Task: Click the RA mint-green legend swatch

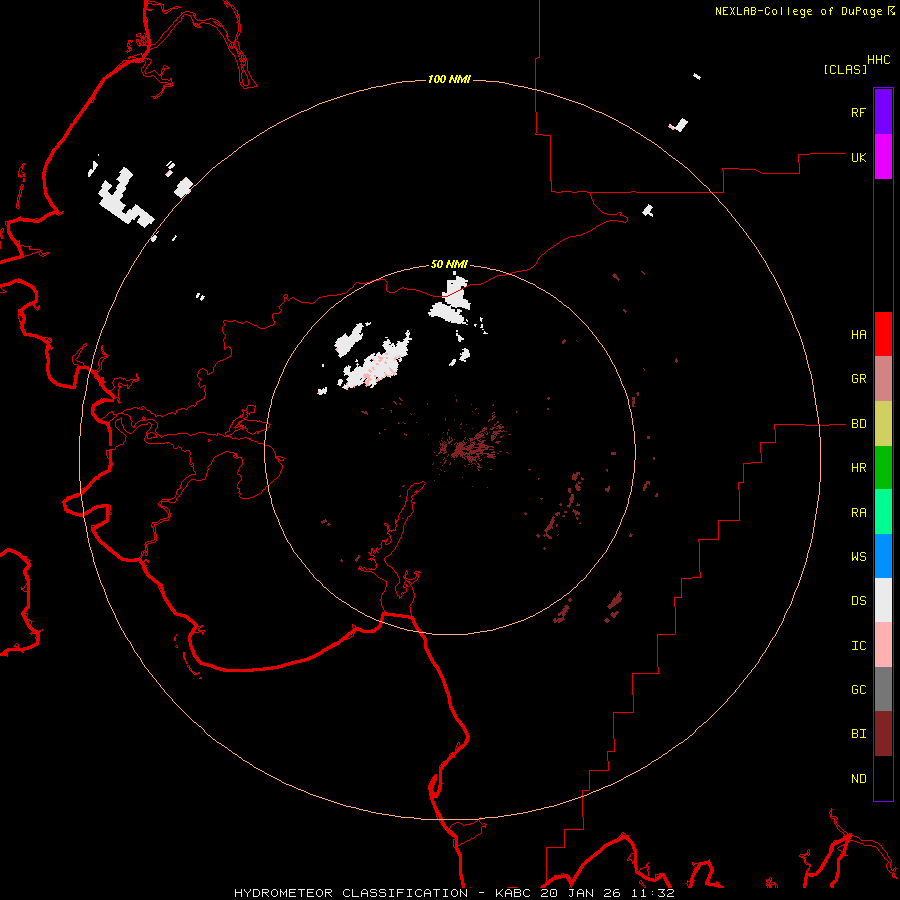Action: 883,512
